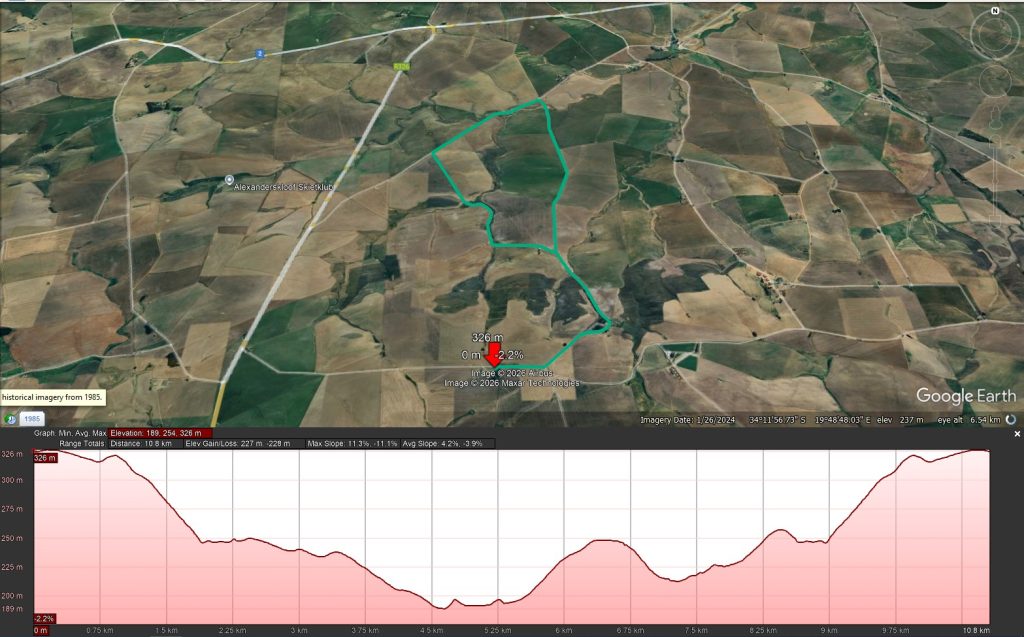Close the elevation profile panel
Screen dimensions: 1024x637
[x=1017, y=434]
